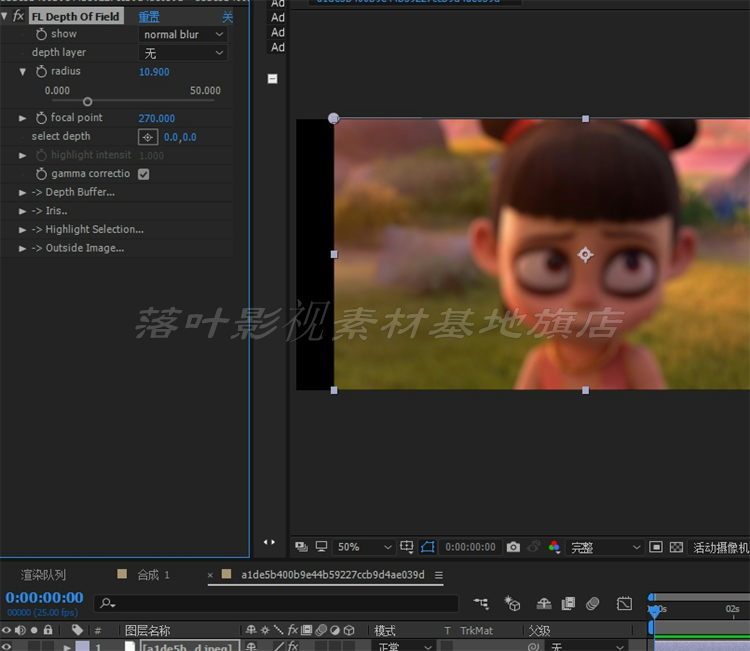Image resolution: width=750 pixels, height=651 pixels.
Task: Switch to the 渲染队列 tab
Action: 43,575
